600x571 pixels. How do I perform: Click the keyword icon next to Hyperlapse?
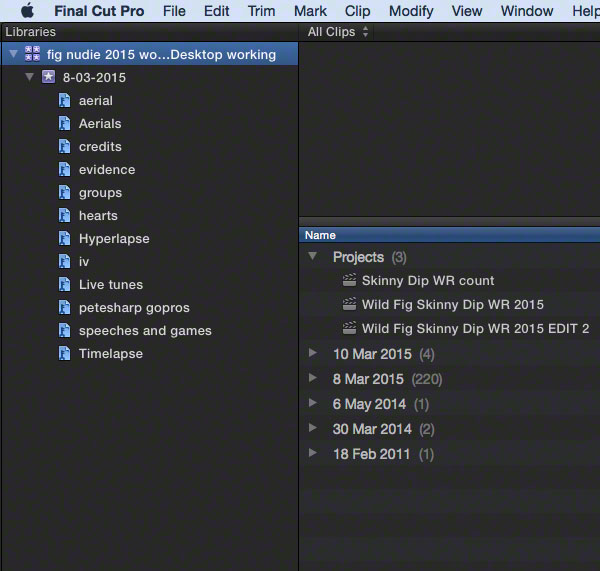(x=64, y=238)
